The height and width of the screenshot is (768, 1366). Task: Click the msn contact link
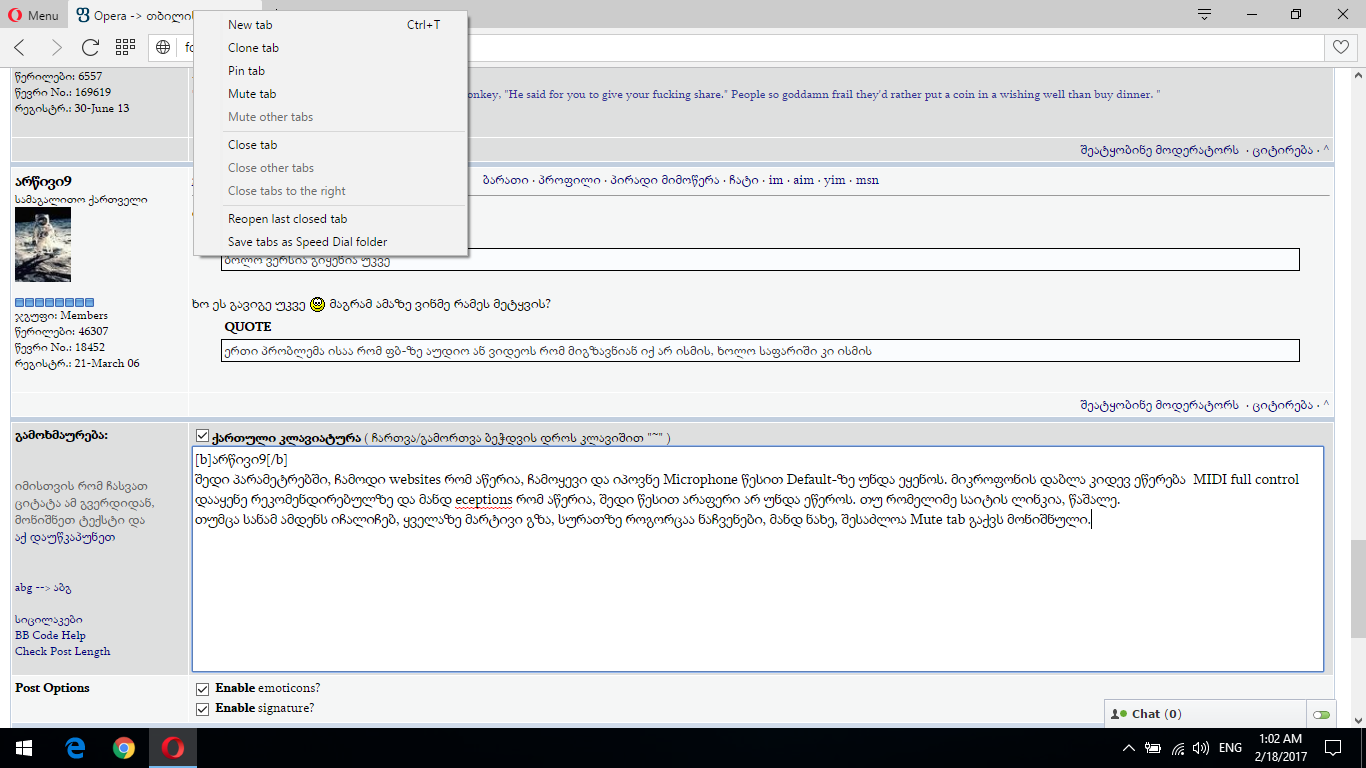pos(867,180)
